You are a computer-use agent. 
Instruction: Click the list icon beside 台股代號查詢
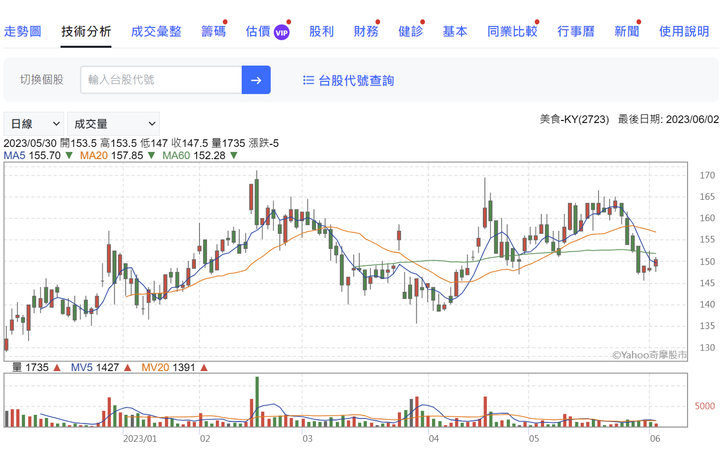pyautogui.click(x=309, y=80)
